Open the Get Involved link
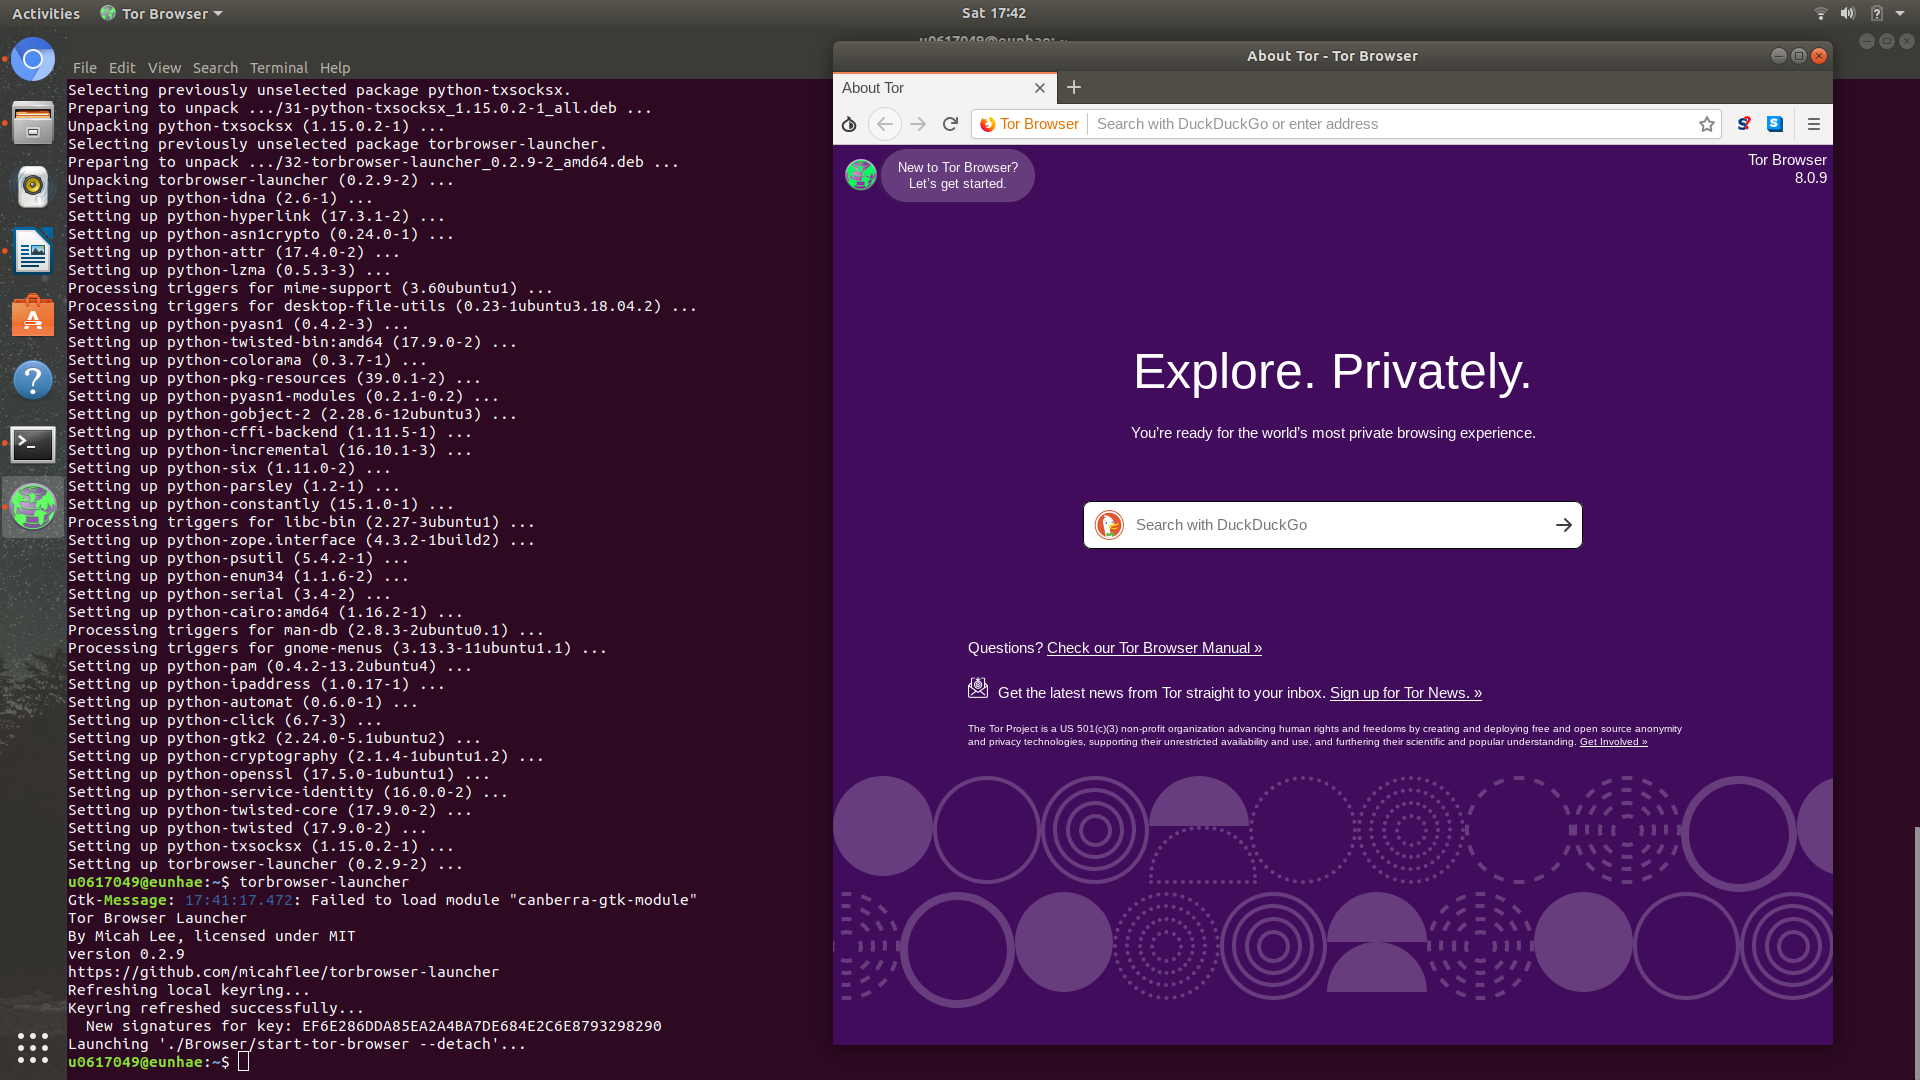Image resolution: width=1920 pixels, height=1080 pixels. pos(1613,742)
